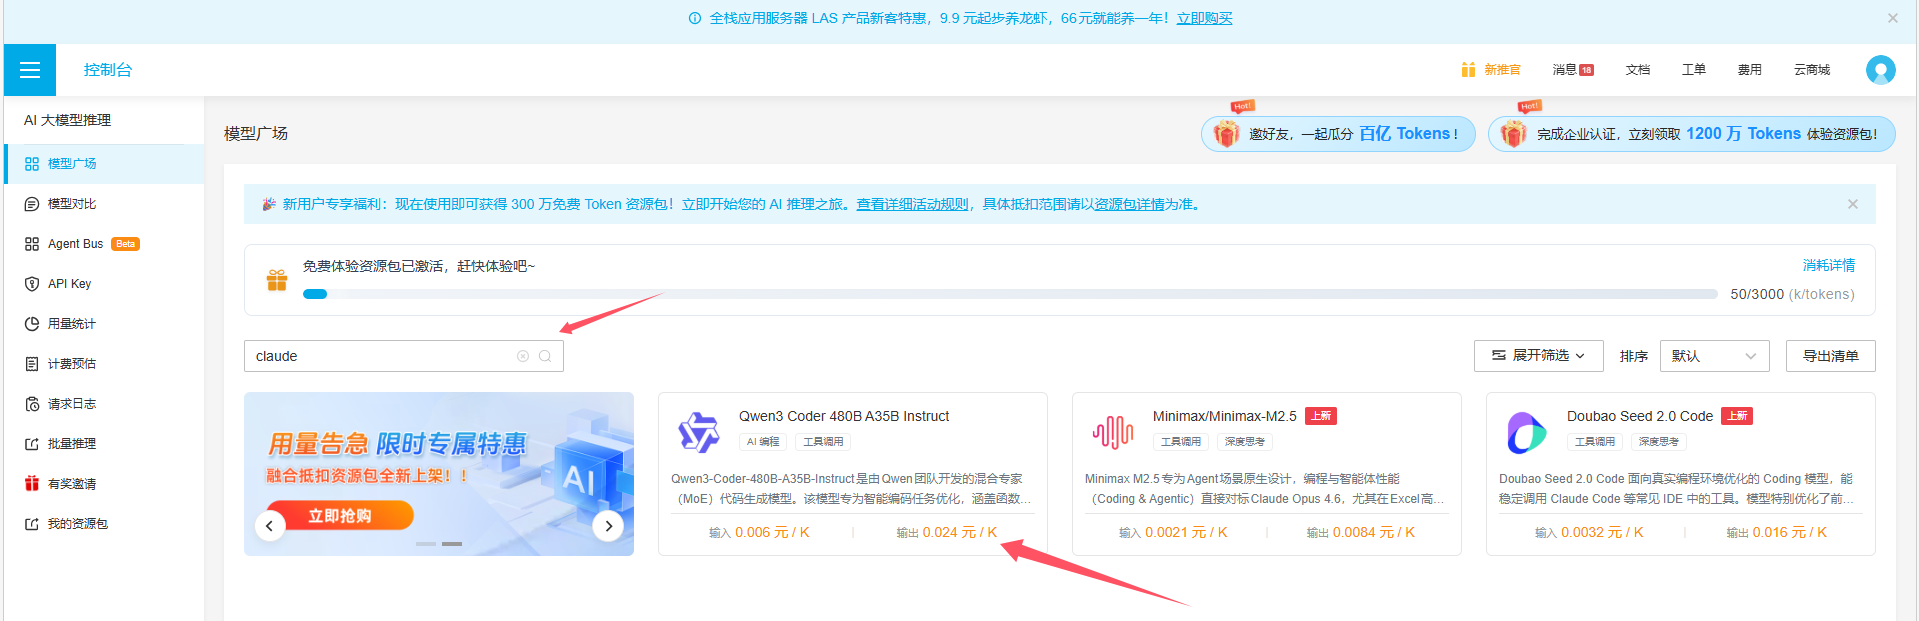This screenshot has height=621, width=1919.
Task: Open 资源包详情 link
Action: pos(1129,204)
